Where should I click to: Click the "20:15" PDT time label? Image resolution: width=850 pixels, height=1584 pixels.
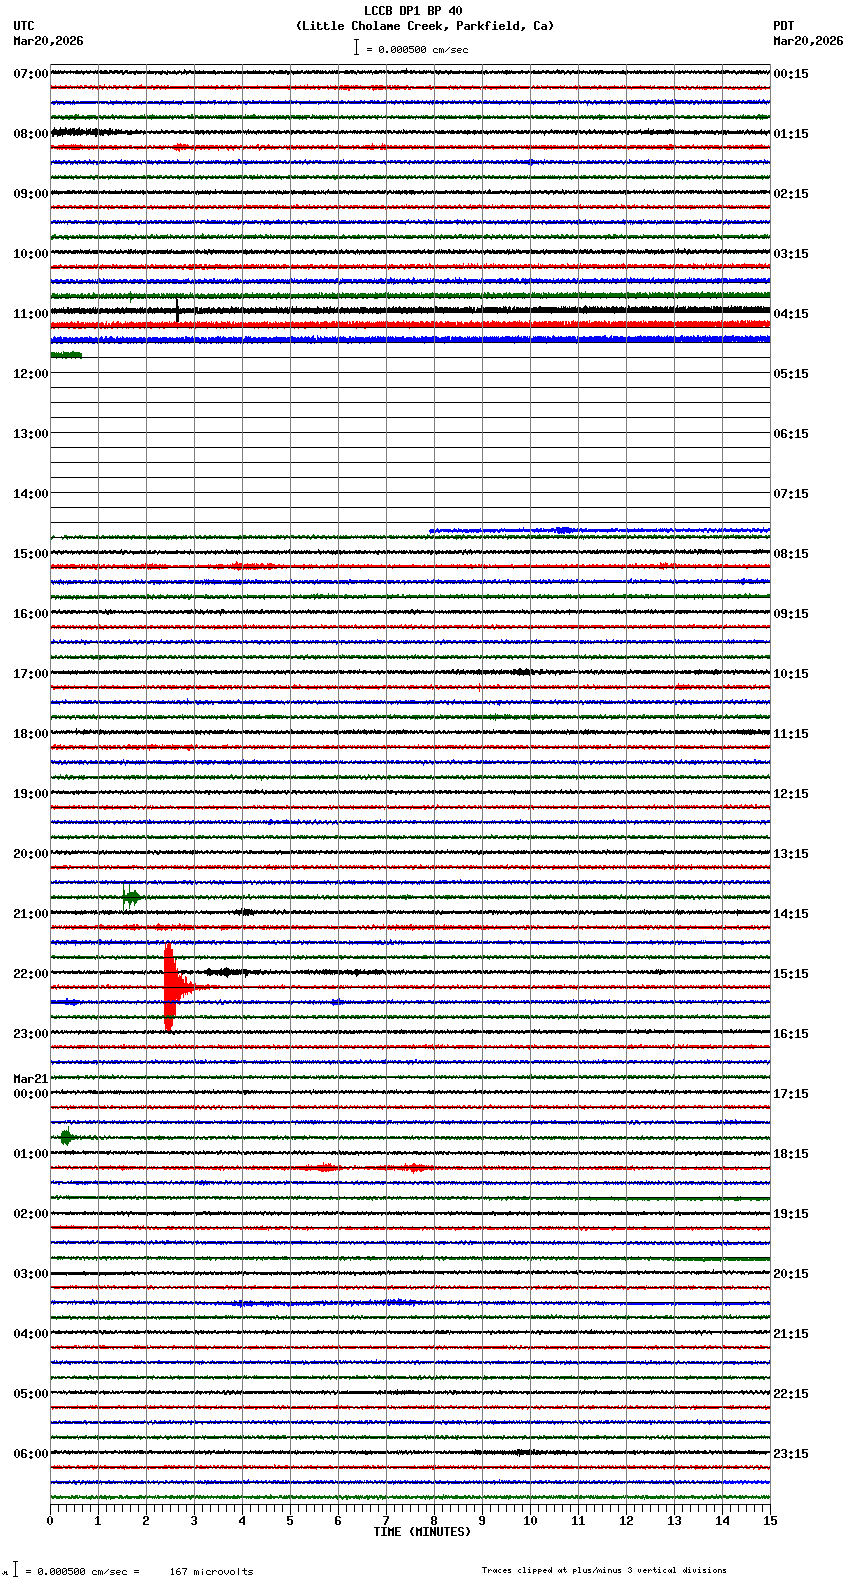[x=791, y=1274]
